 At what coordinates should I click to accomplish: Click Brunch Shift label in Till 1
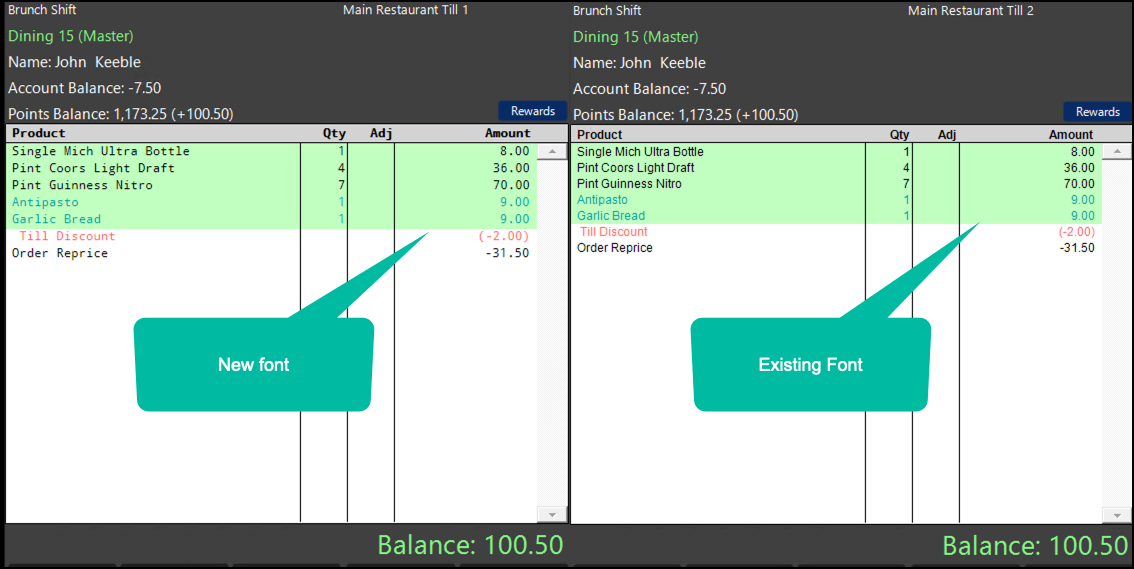tap(42, 10)
